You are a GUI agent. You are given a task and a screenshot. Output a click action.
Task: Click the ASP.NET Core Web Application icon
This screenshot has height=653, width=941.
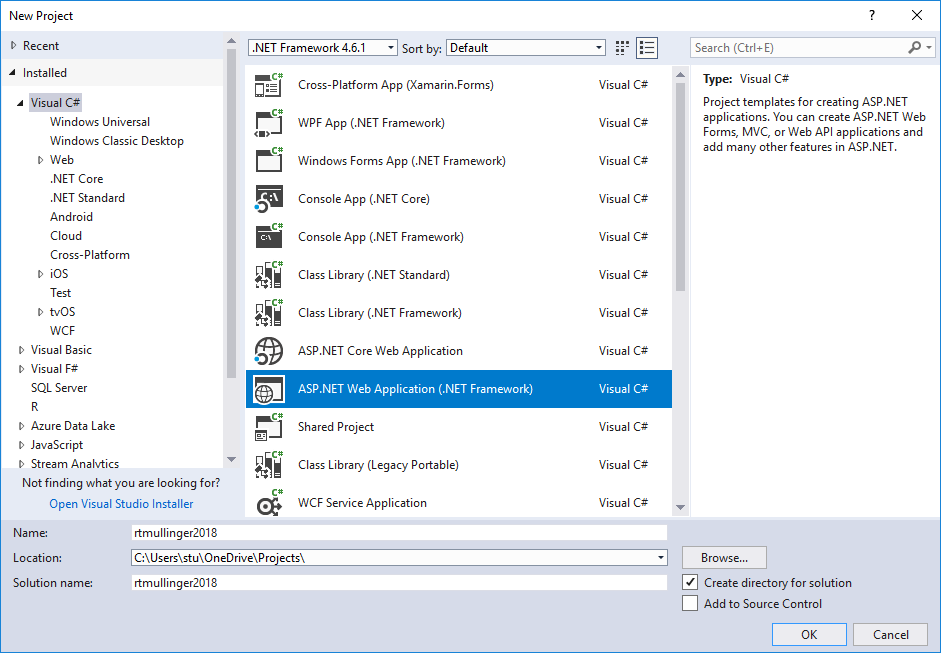coord(268,351)
